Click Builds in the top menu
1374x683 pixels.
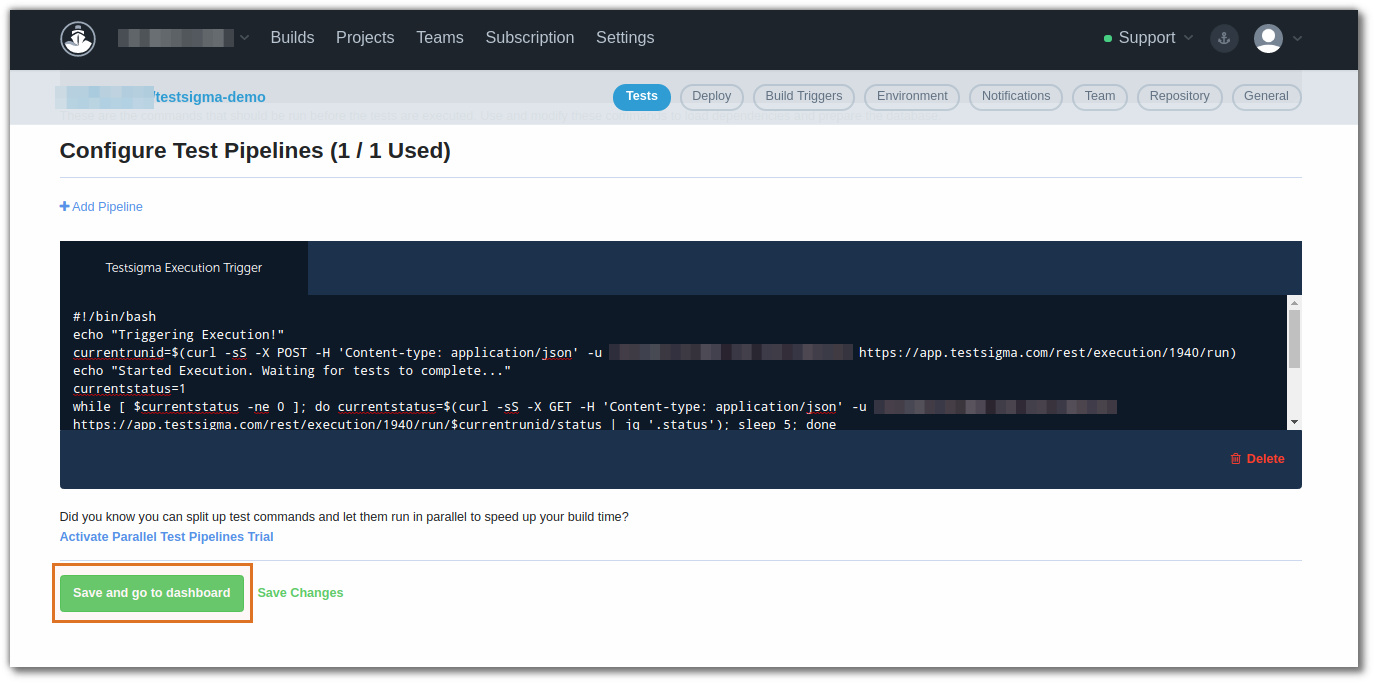(292, 37)
